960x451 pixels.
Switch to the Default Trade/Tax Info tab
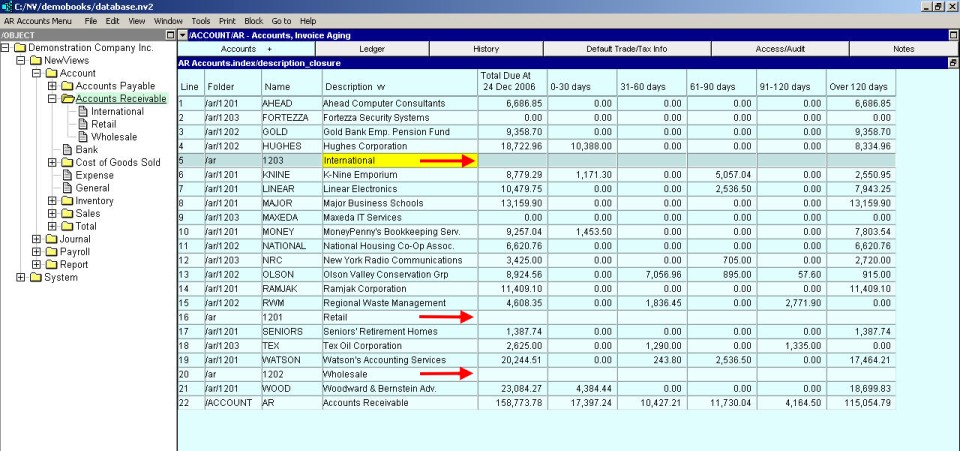coord(626,49)
